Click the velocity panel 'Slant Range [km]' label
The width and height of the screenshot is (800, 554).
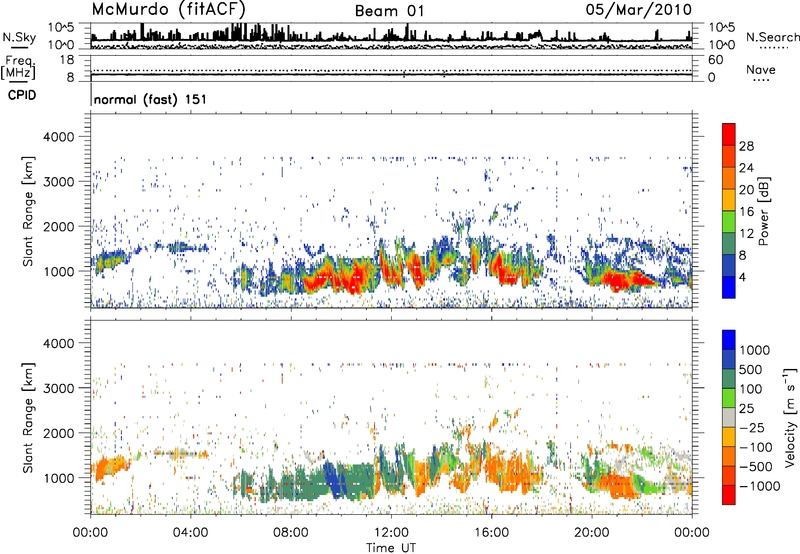point(28,417)
